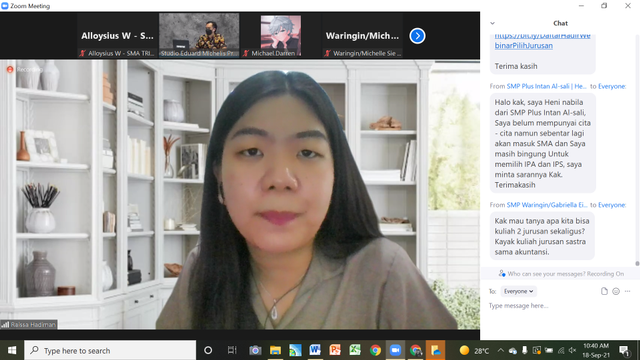Open sender SMP Plus Intan Al-sali name
This screenshot has height=360, width=640.
(547, 86)
